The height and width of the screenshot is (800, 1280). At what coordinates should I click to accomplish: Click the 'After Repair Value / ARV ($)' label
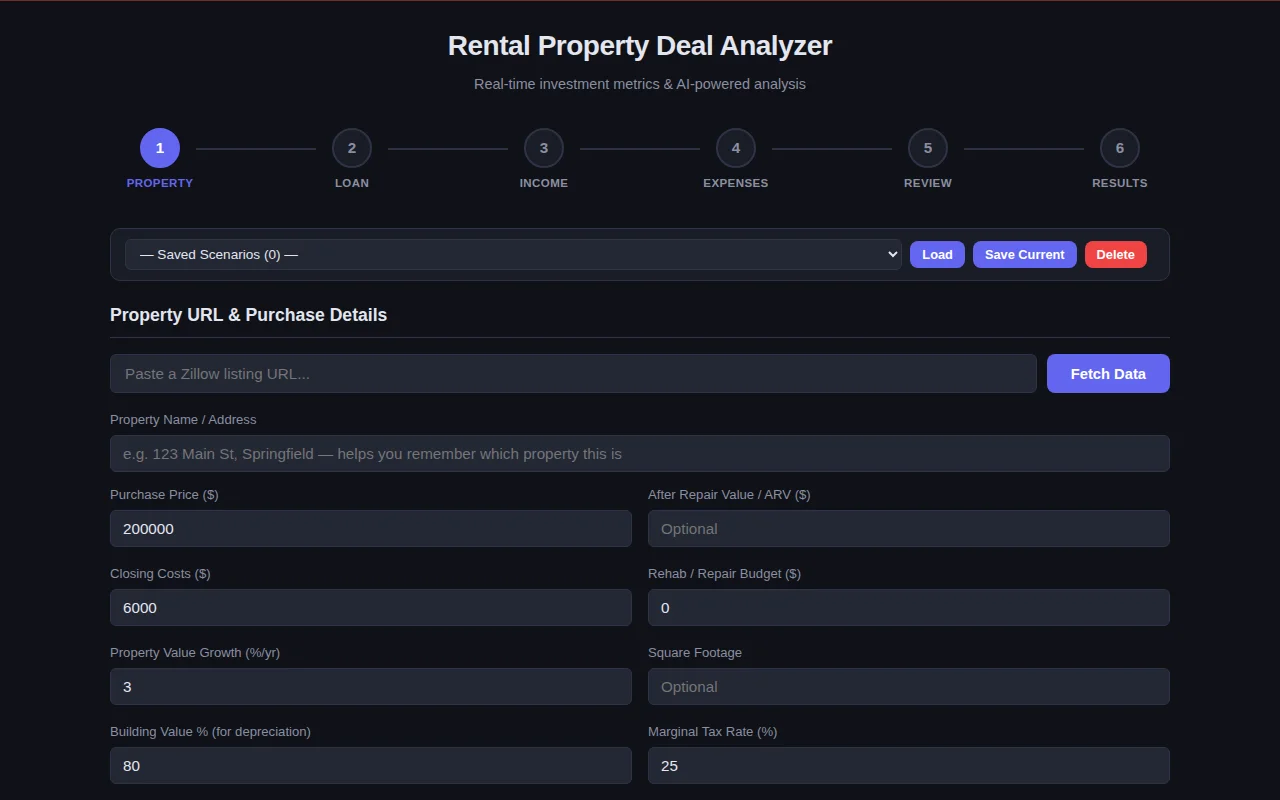coord(729,495)
